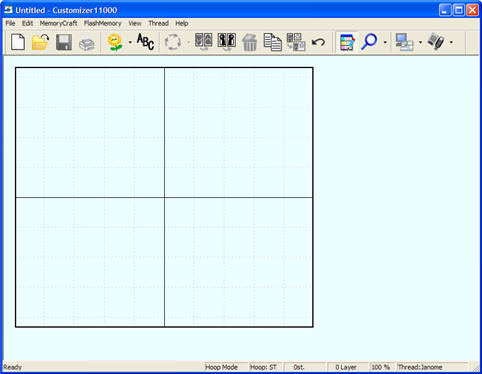Close the Customizer 11000 window

coord(473,10)
